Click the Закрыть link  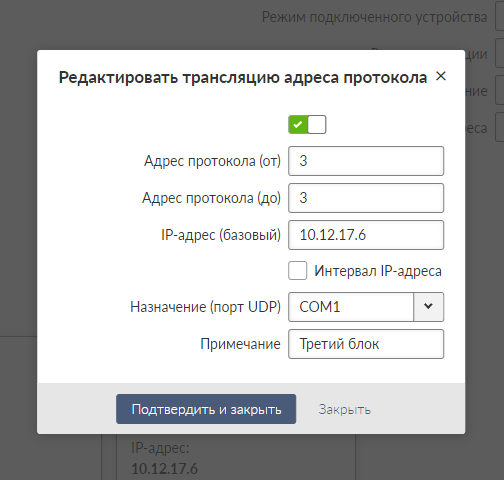point(344,410)
